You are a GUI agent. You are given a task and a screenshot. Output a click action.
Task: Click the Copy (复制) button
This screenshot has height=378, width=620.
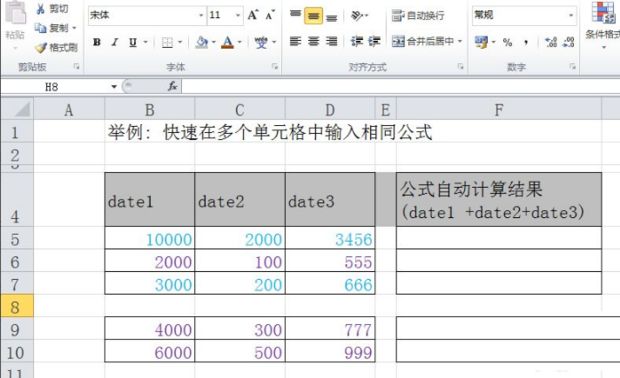[x=55, y=28]
